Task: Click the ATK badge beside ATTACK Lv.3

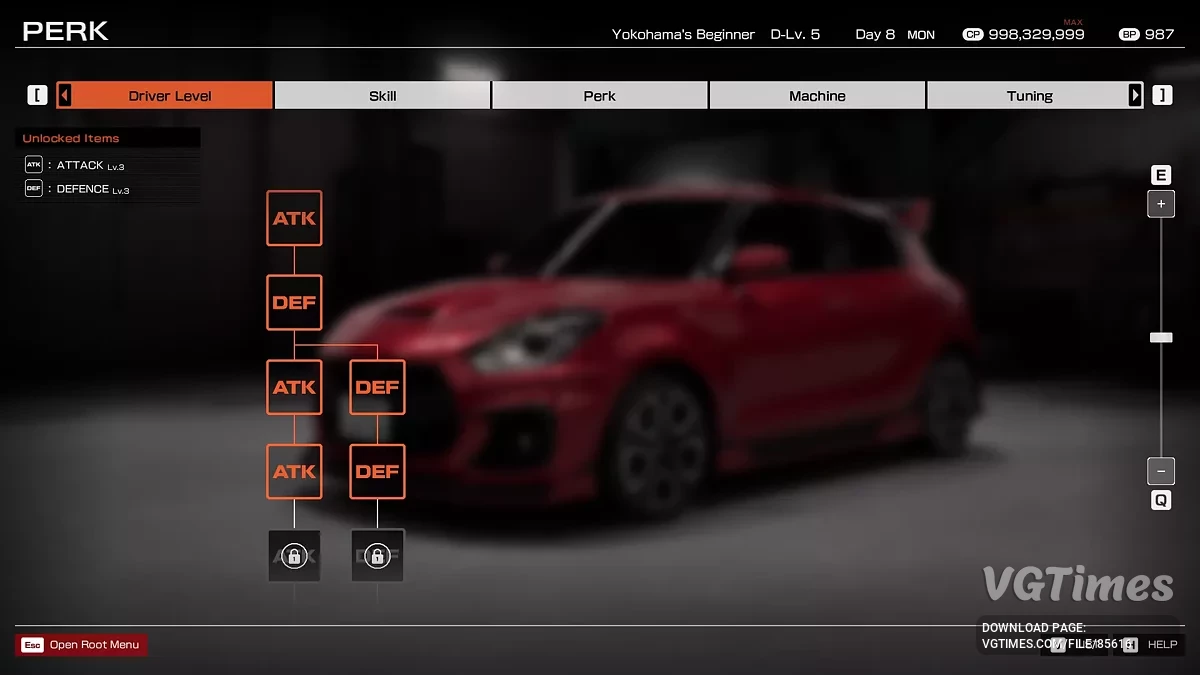Action: tap(33, 165)
